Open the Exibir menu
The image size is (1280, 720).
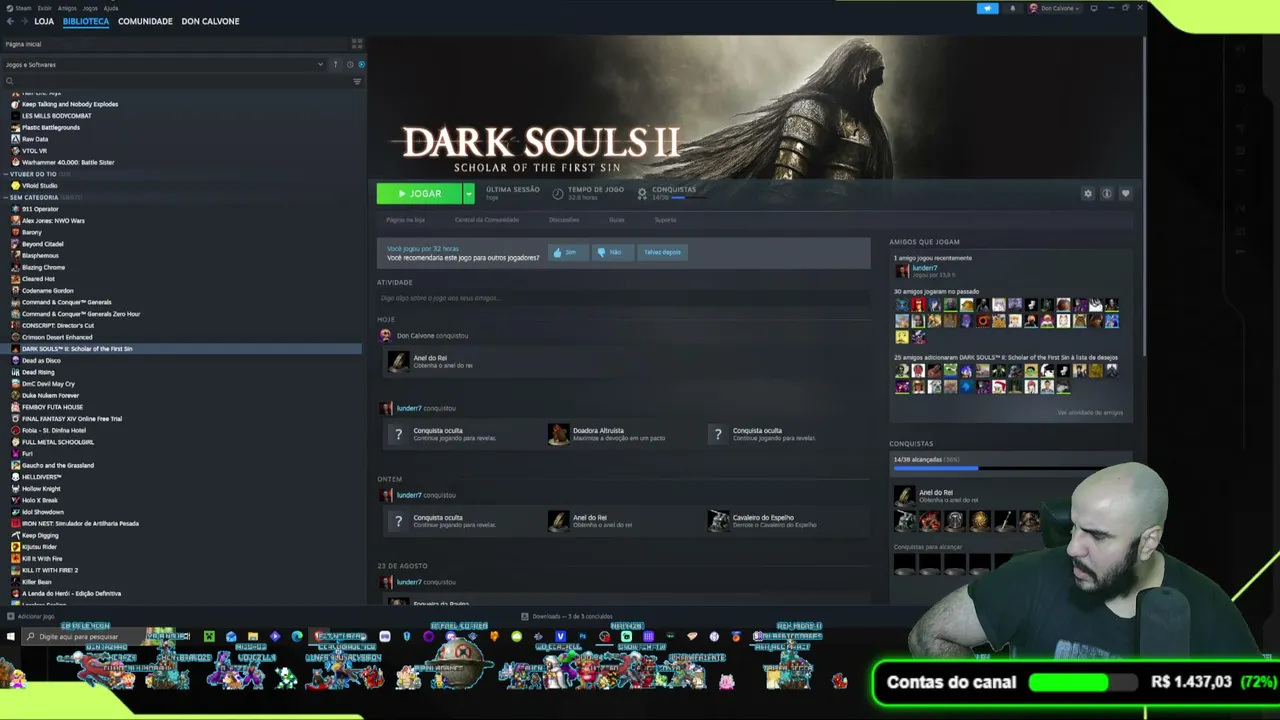45,8
